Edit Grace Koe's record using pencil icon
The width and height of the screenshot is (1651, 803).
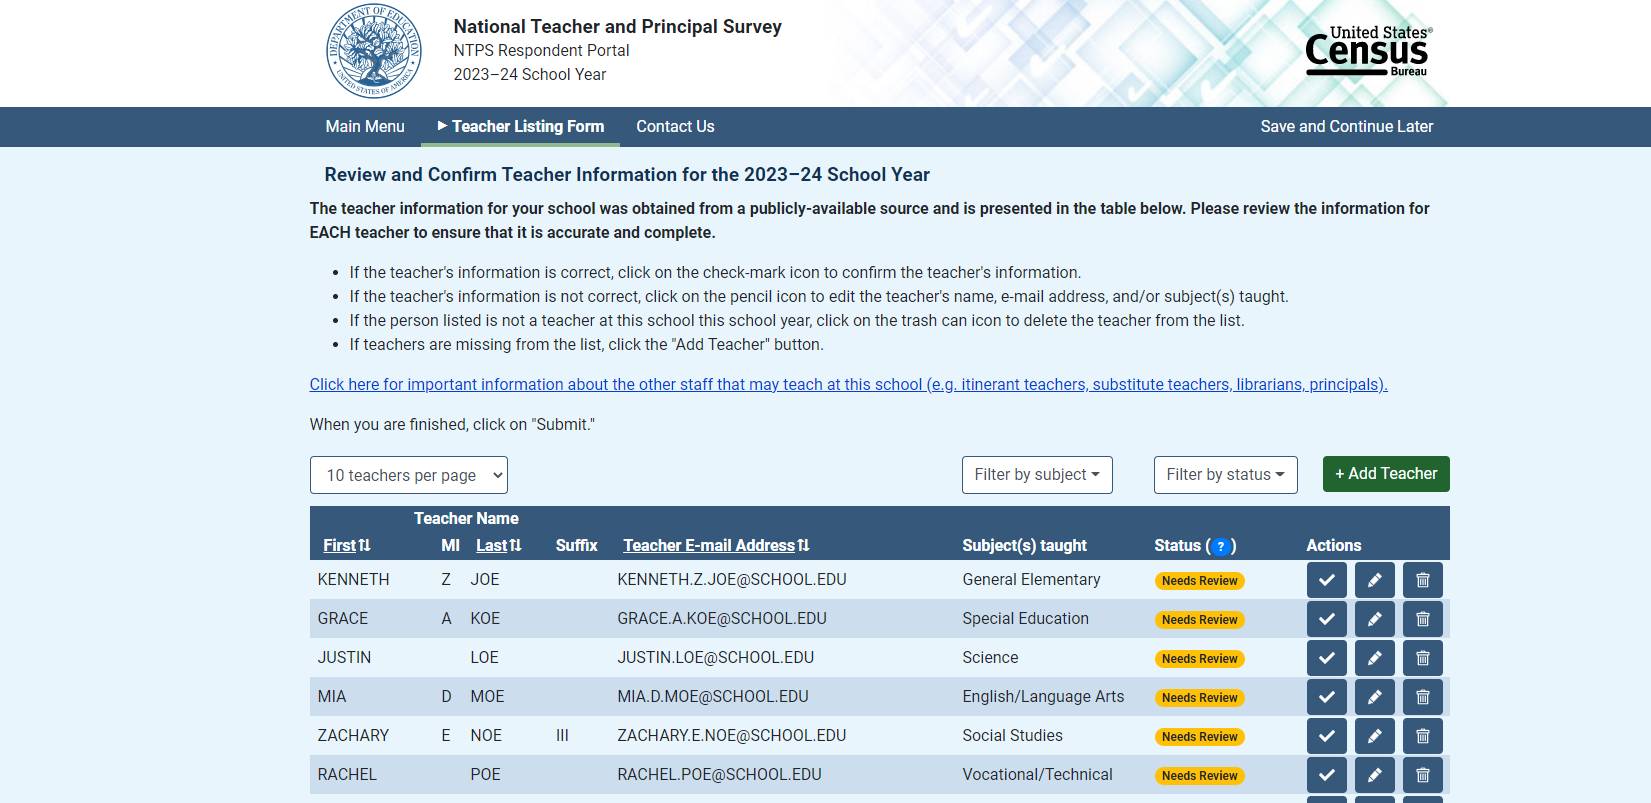[x=1374, y=619]
